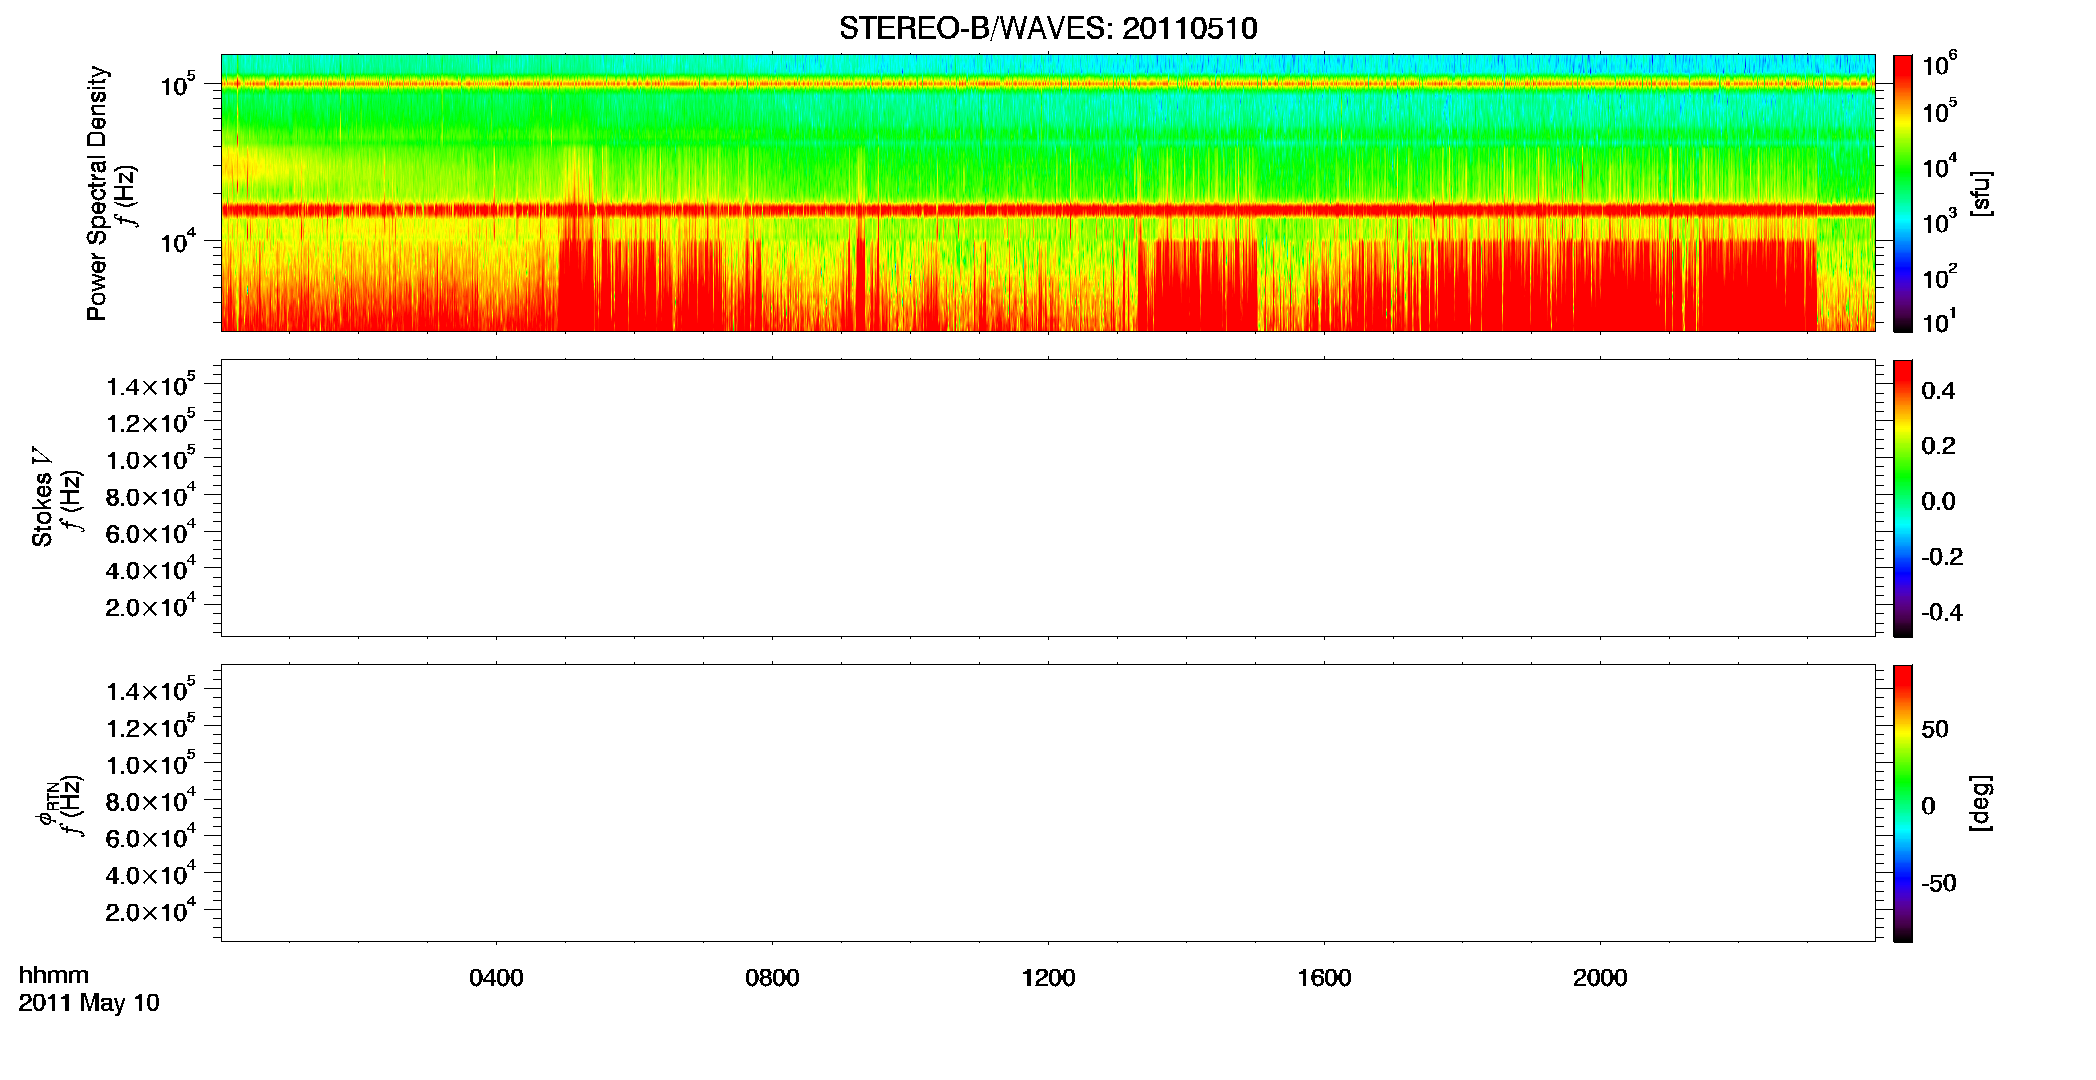Image resolution: width=2096 pixels, height=1080 pixels.
Task: Click the dark red band in spectrogram
Action: coord(1048,210)
